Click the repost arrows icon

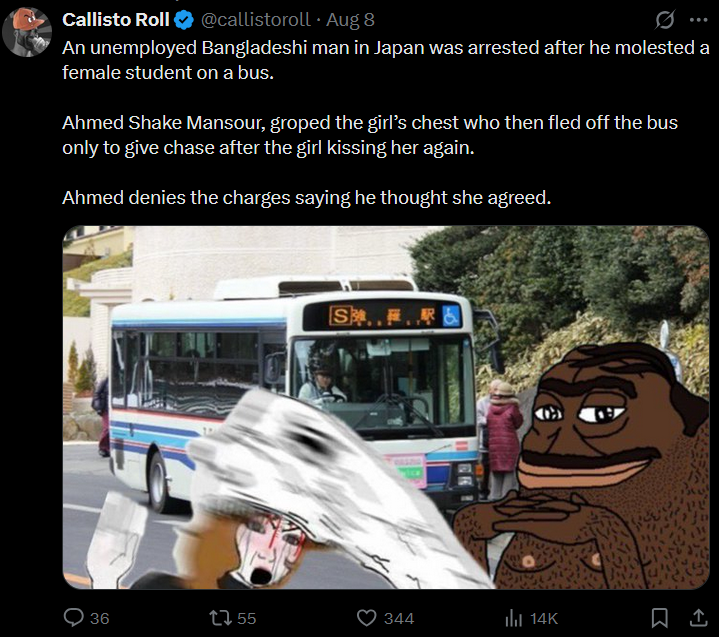pos(221,618)
